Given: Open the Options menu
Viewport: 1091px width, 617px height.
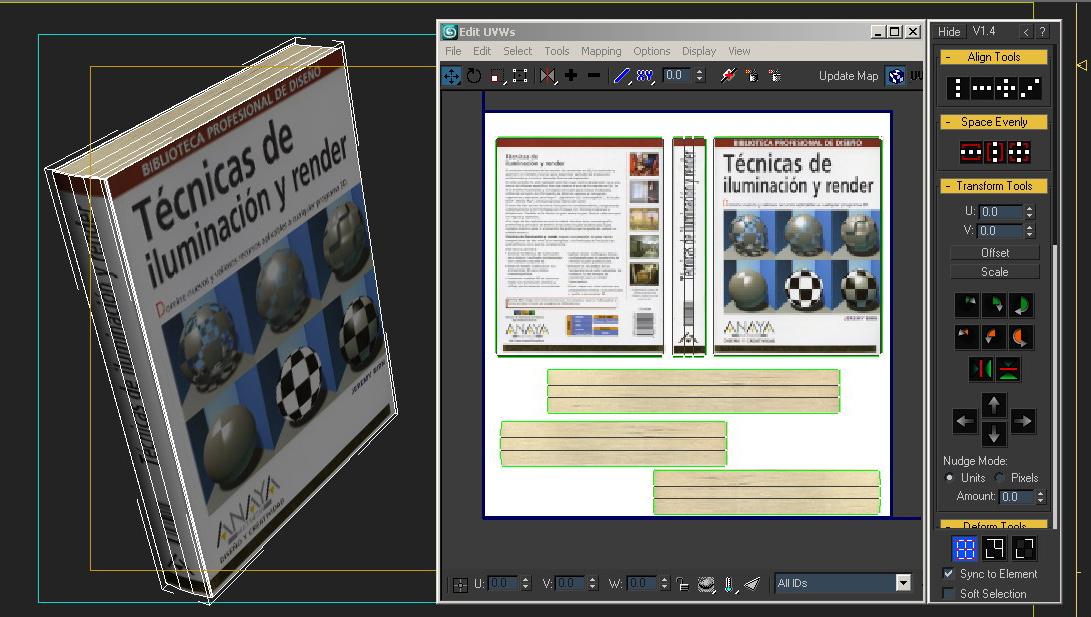Looking at the screenshot, I should point(651,51).
